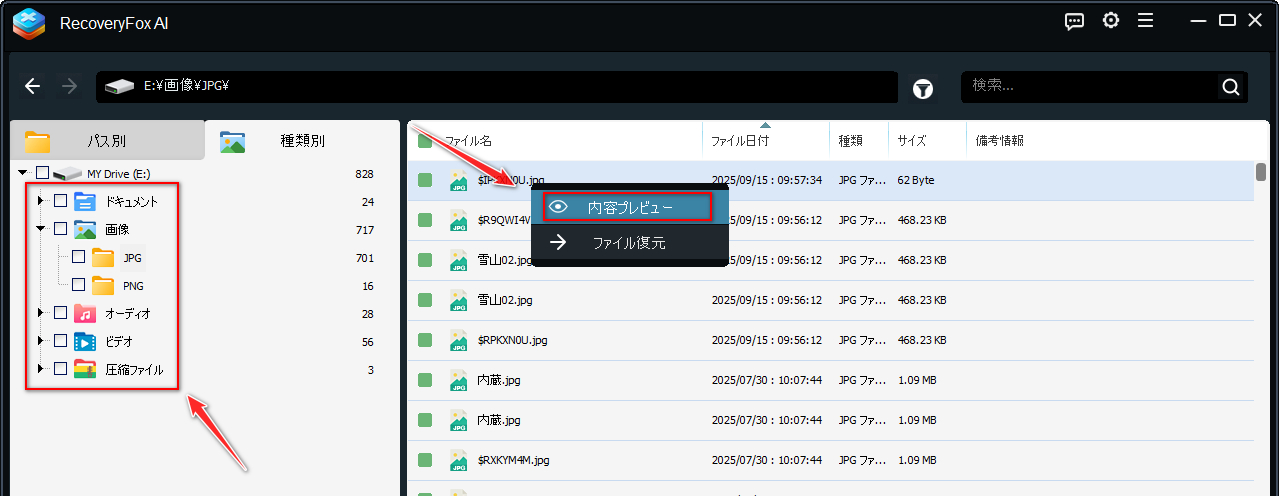Expand the オーディオ tree node
1279x496 pixels.
click(x=41, y=313)
